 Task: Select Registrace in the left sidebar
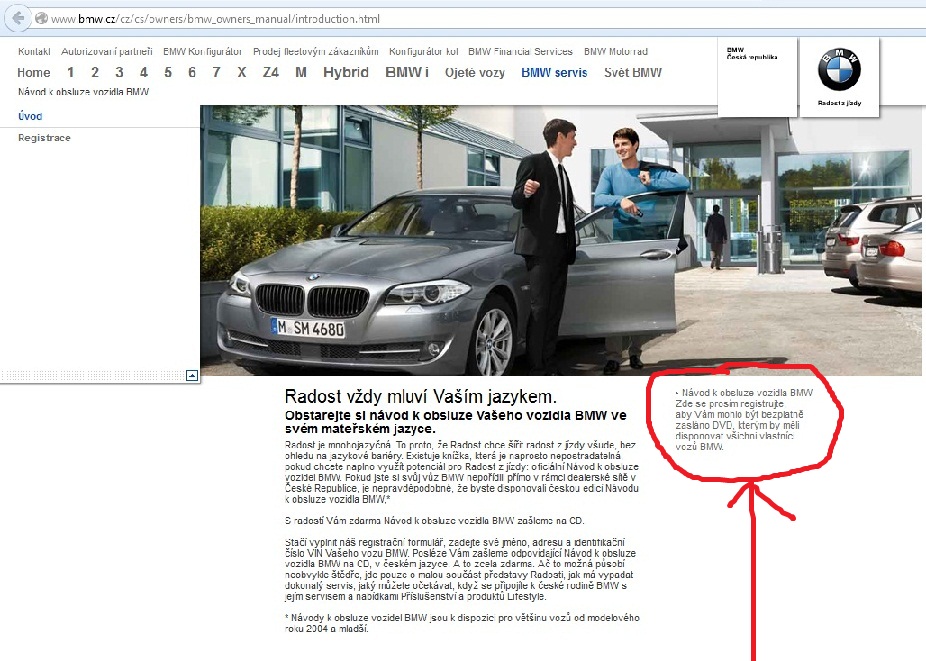pyautogui.click(x=44, y=138)
